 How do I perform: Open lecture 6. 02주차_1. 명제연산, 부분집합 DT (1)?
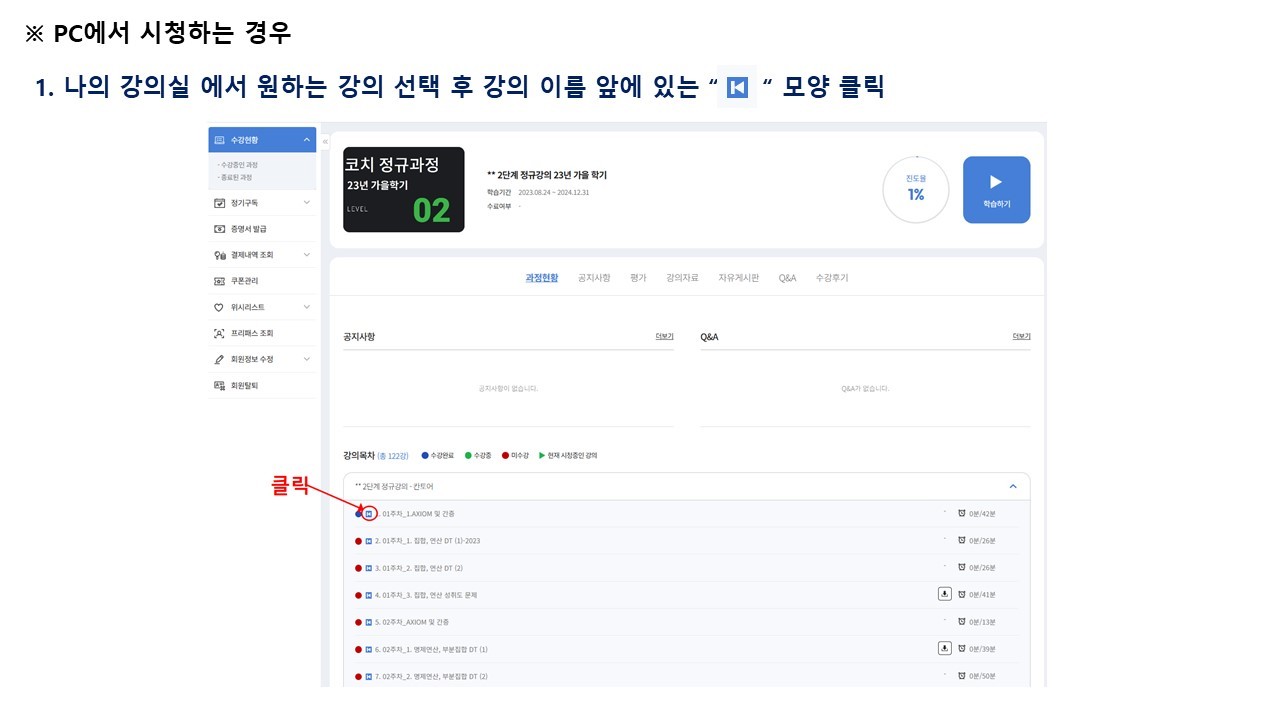(431, 649)
